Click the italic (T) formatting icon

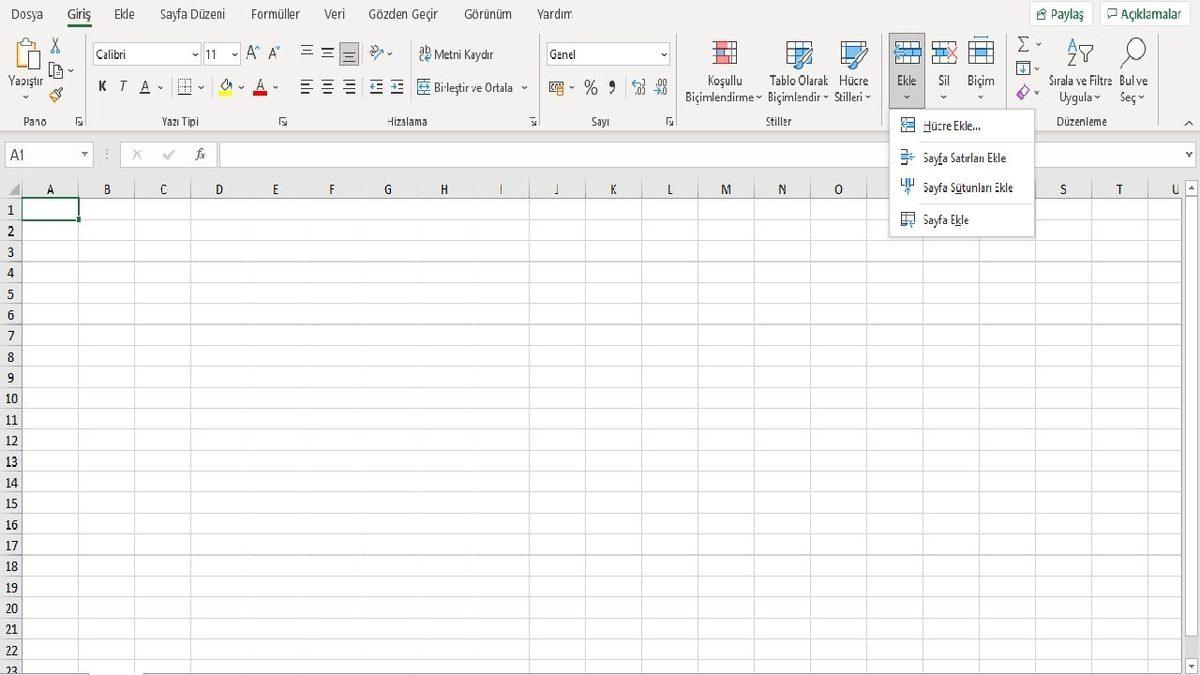[122, 87]
